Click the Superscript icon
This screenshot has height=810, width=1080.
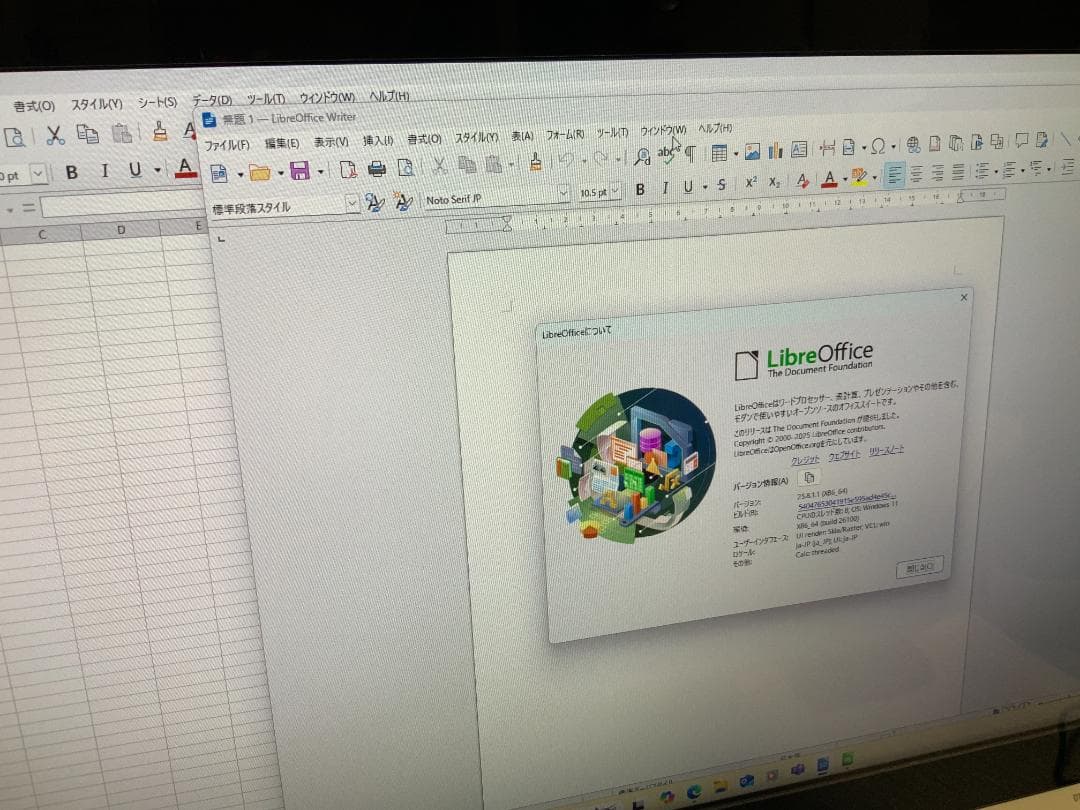point(750,184)
